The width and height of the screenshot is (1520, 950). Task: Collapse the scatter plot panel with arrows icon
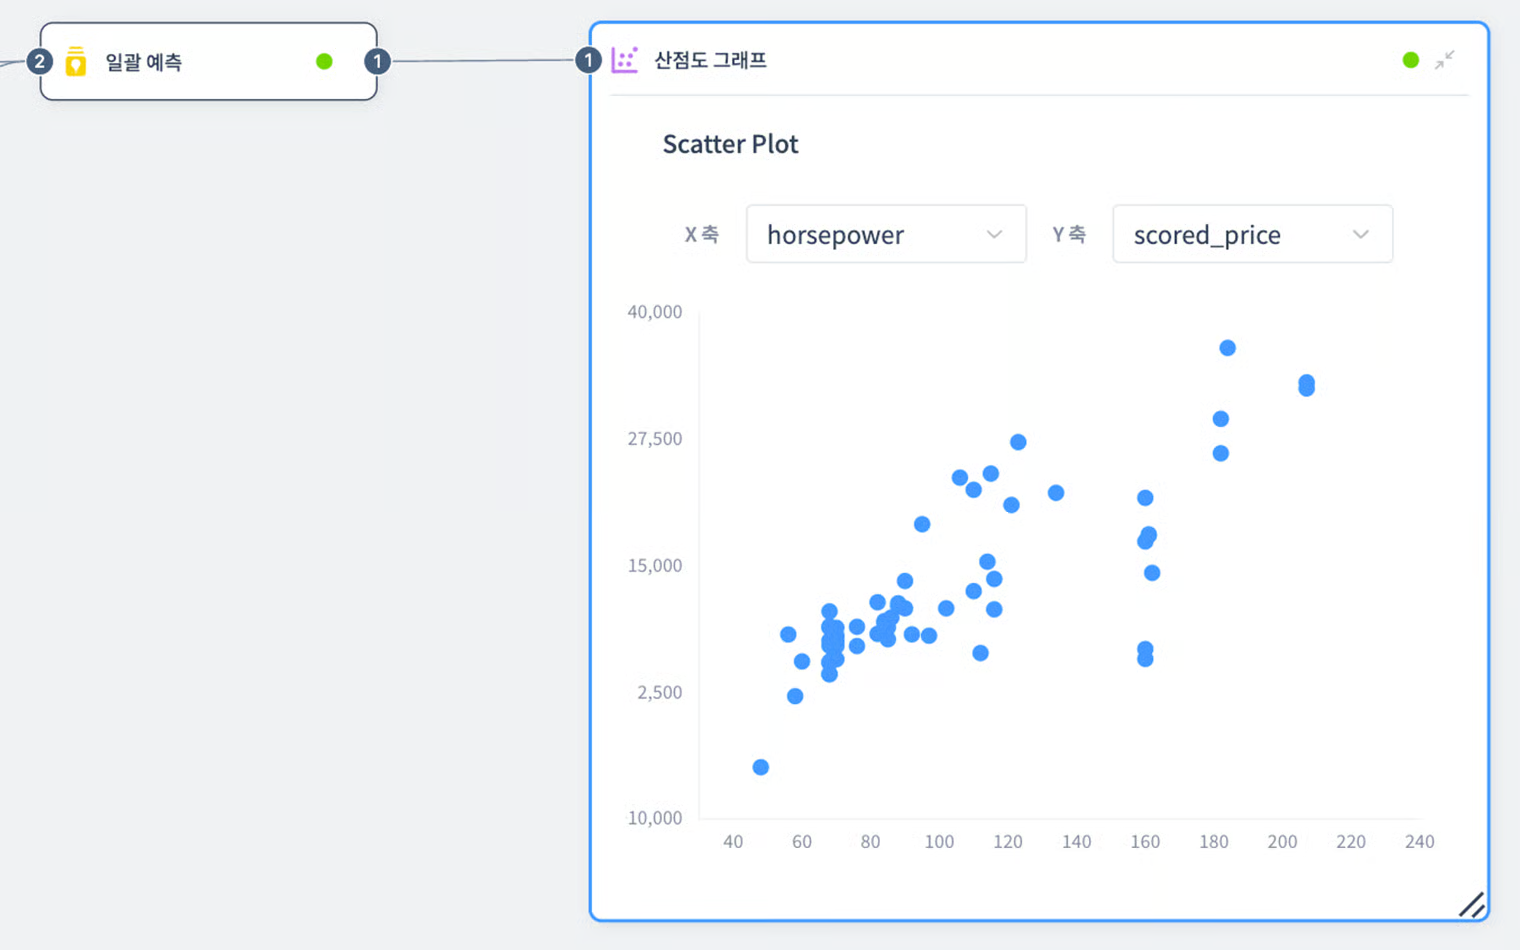point(1444,60)
